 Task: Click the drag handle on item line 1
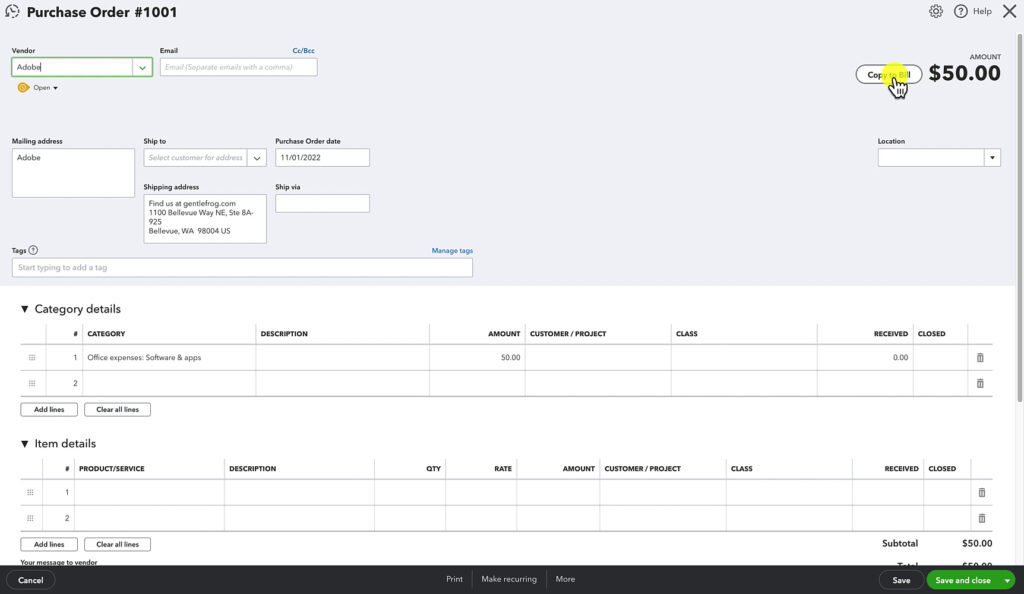pyautogui.click(x=31, y=492)
